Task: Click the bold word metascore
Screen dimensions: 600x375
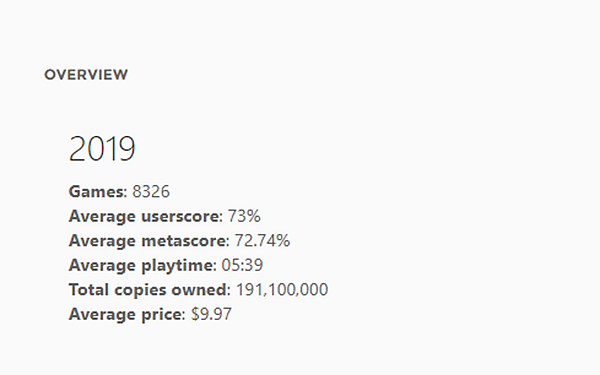Action: point(184,241)
